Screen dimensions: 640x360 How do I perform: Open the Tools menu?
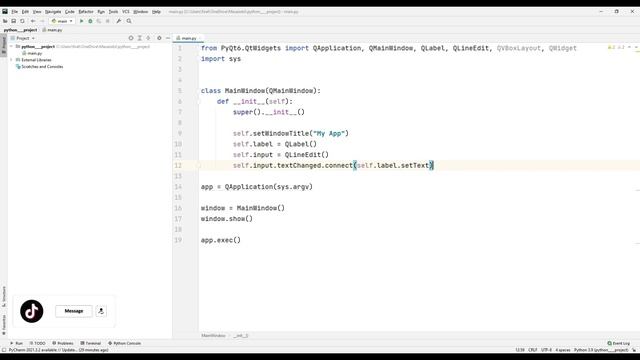pos(113,12)
